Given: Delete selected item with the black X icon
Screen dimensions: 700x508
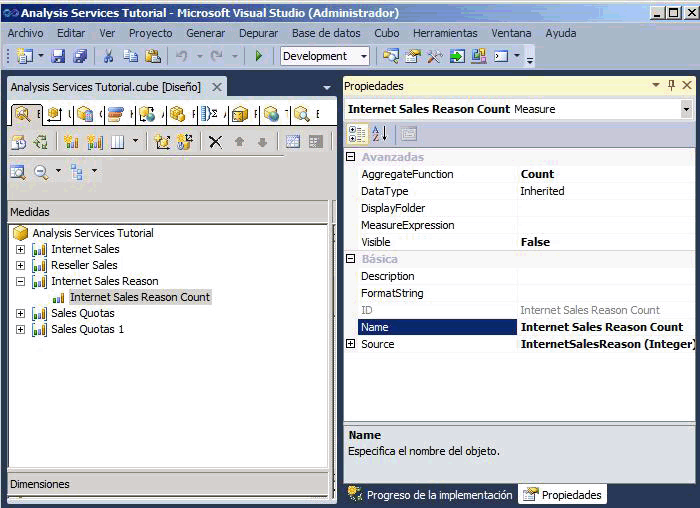Looking at the screenshot, I should tap(215, 142).
